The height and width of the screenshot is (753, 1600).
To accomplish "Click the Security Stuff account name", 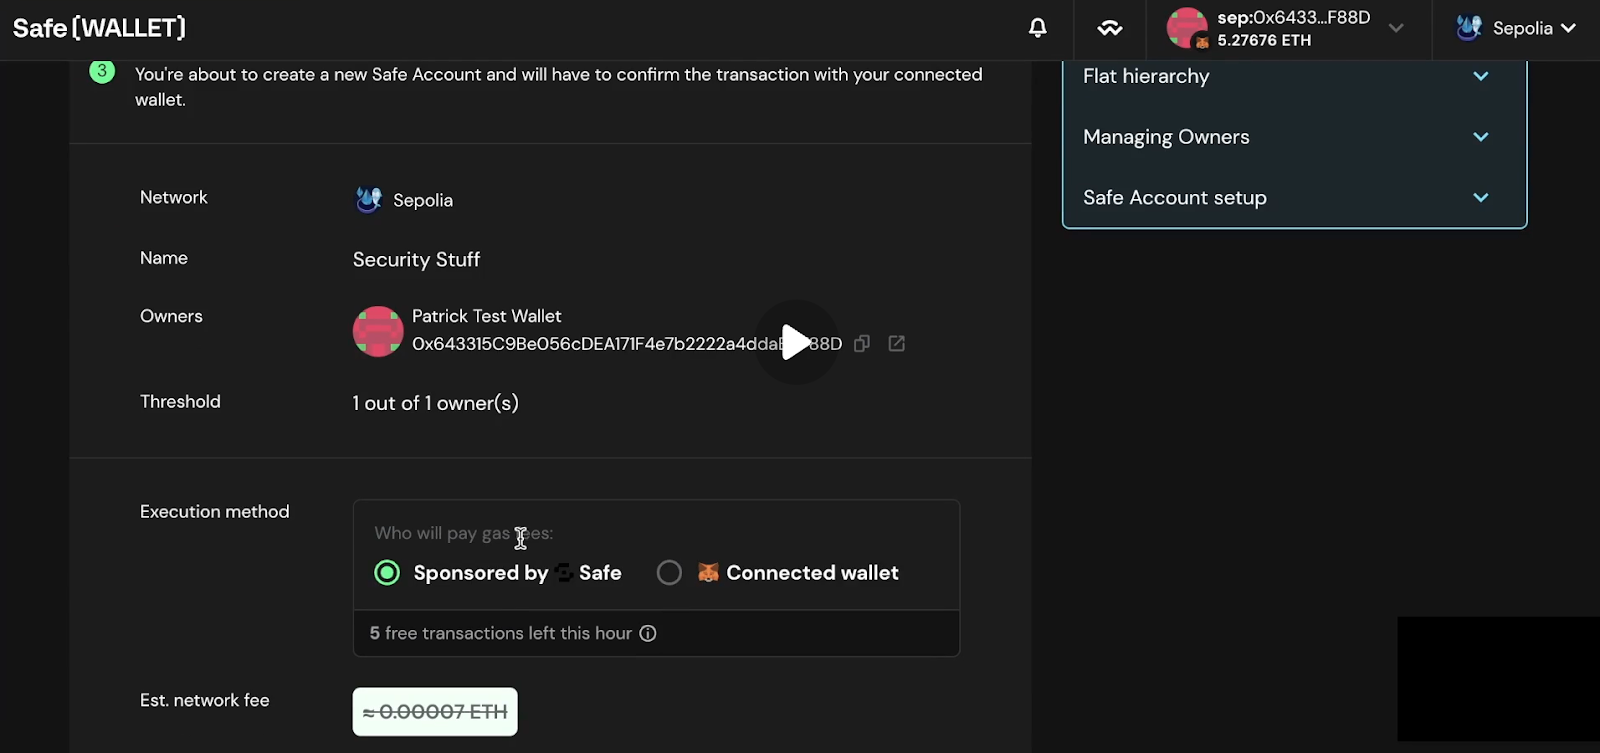I will pyautogui.click(x=416, y=260).
